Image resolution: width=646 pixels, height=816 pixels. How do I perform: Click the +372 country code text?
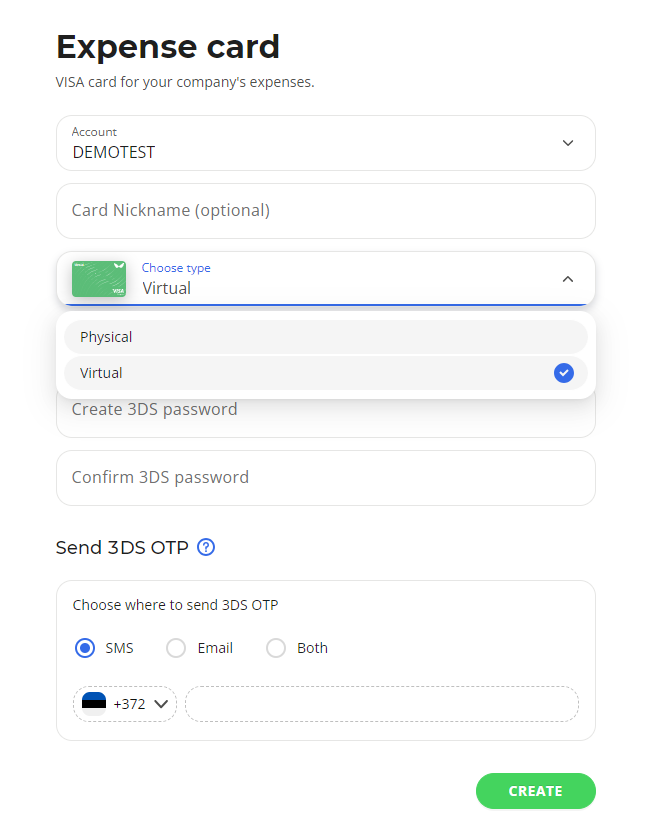tap(129, 704)
